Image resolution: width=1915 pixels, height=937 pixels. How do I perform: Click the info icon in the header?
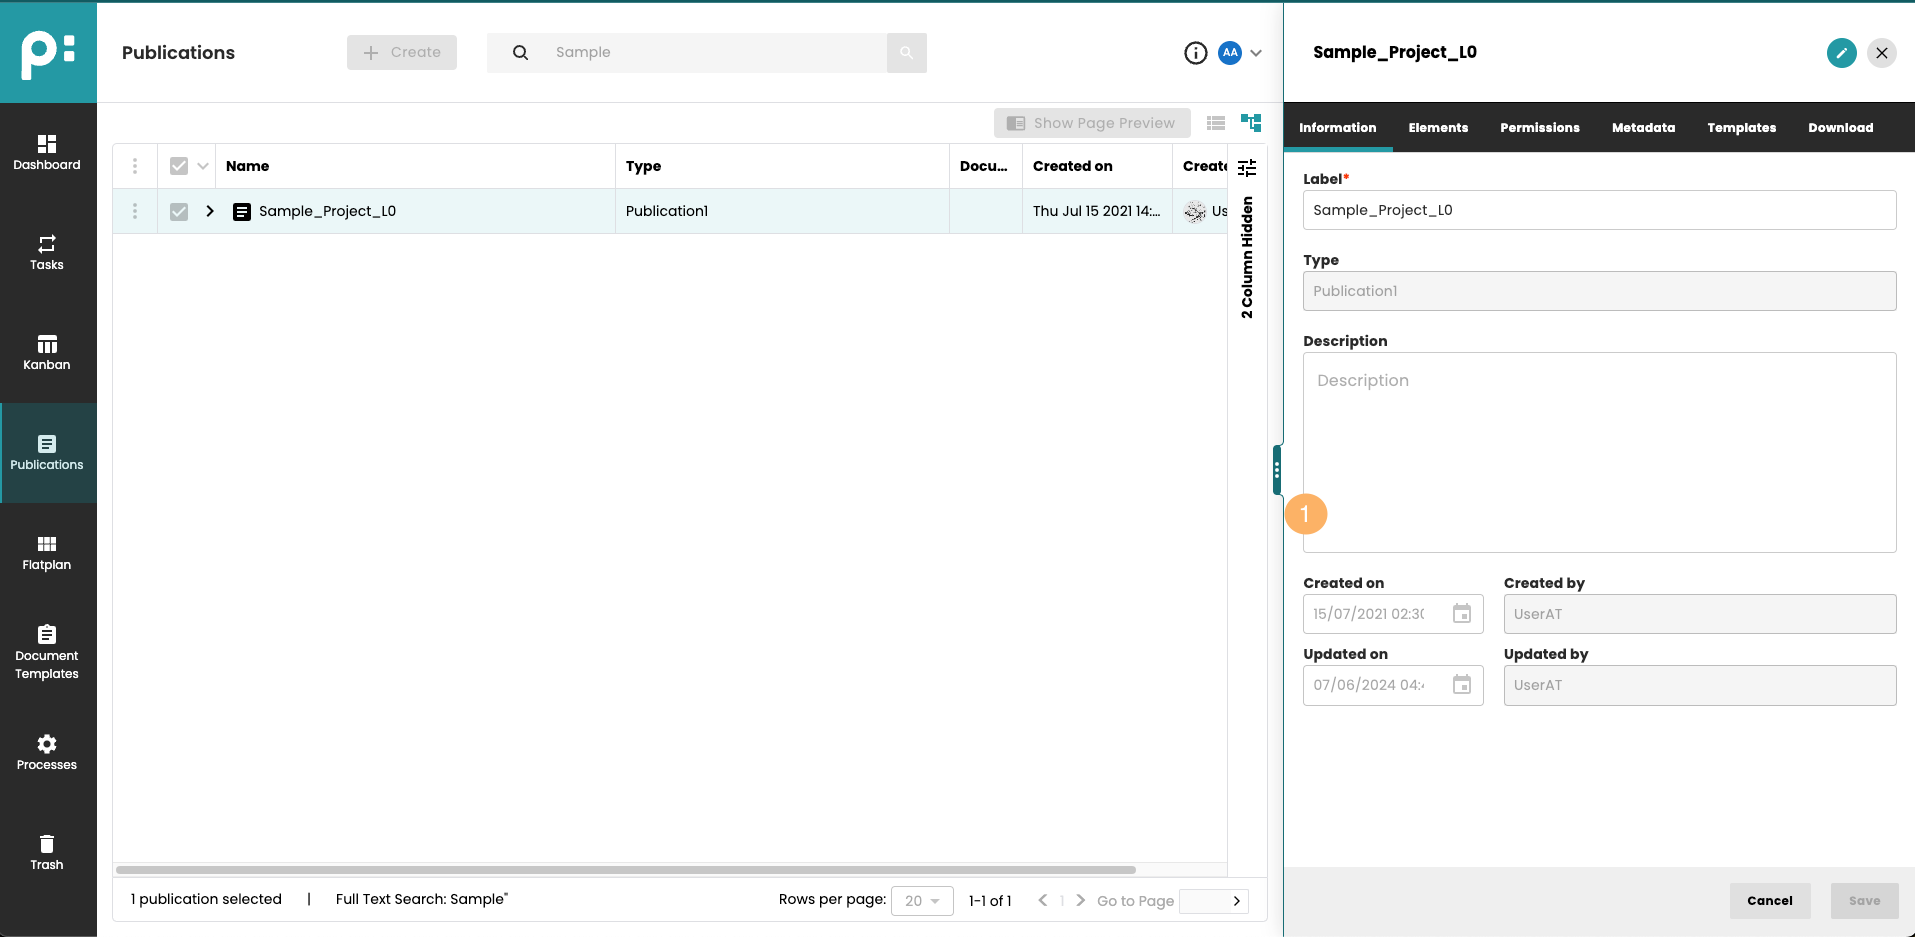pos(1195,53)
